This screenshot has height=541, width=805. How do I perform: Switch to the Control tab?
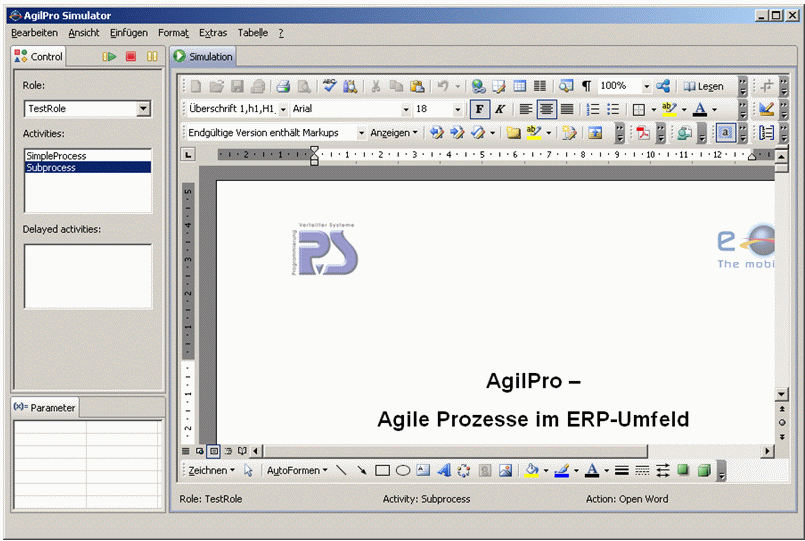39,56
